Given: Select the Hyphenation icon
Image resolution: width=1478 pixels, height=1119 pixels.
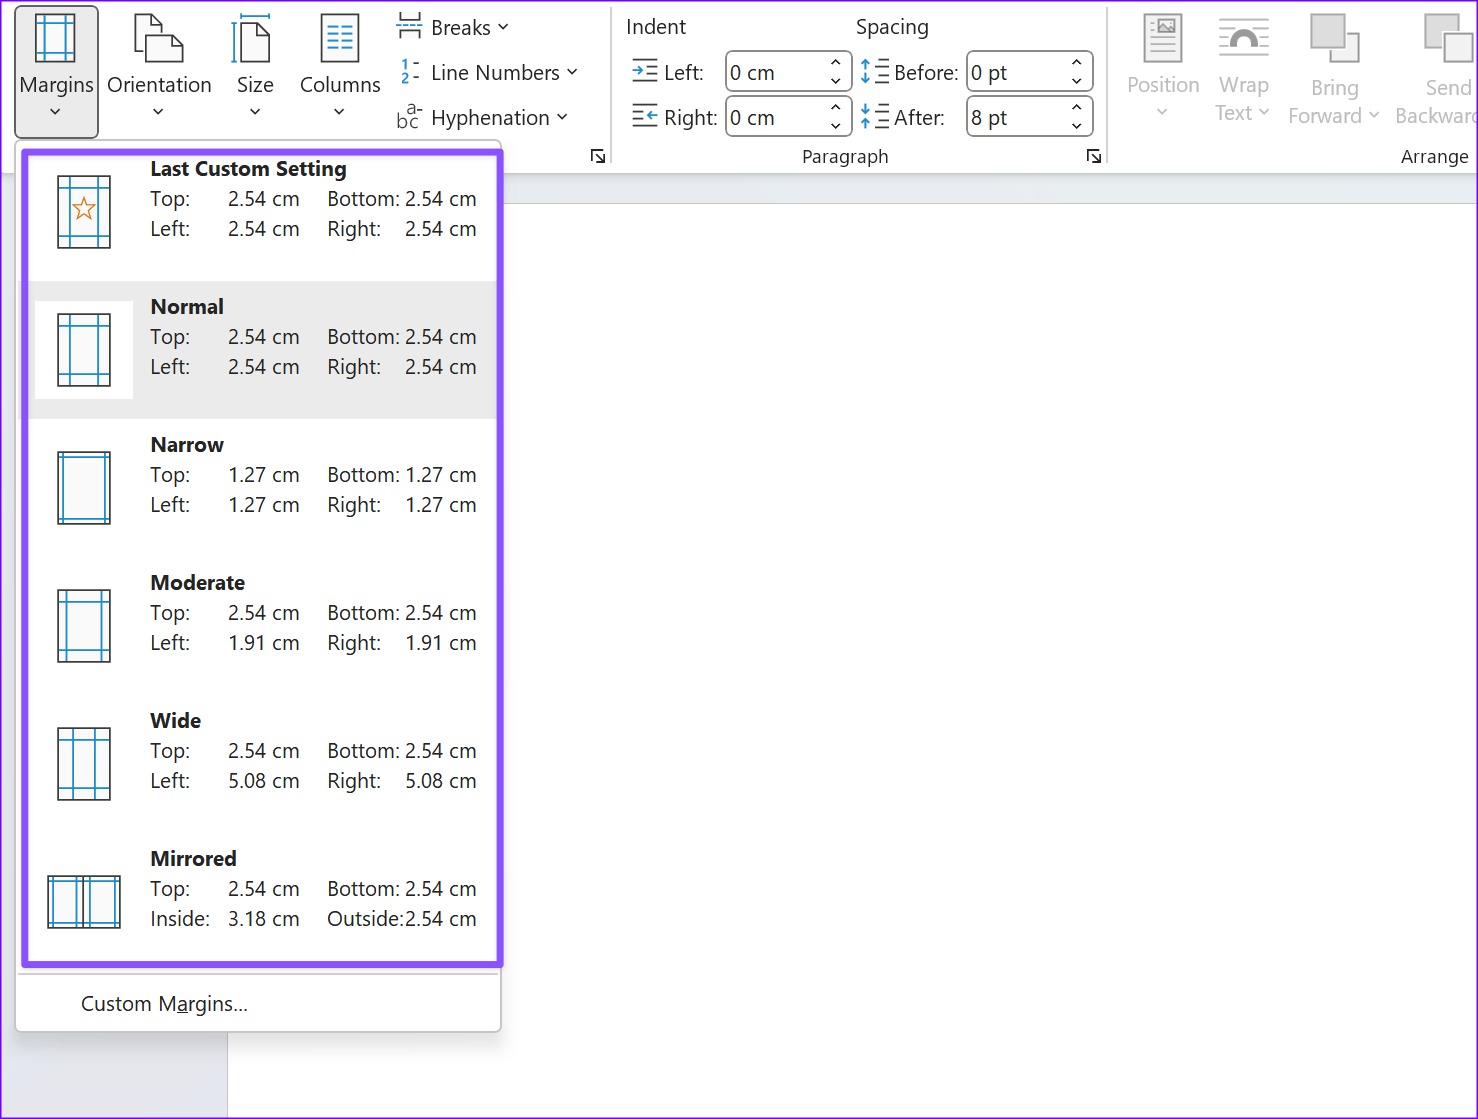Looking at the screenshot, I should [407, 117].
